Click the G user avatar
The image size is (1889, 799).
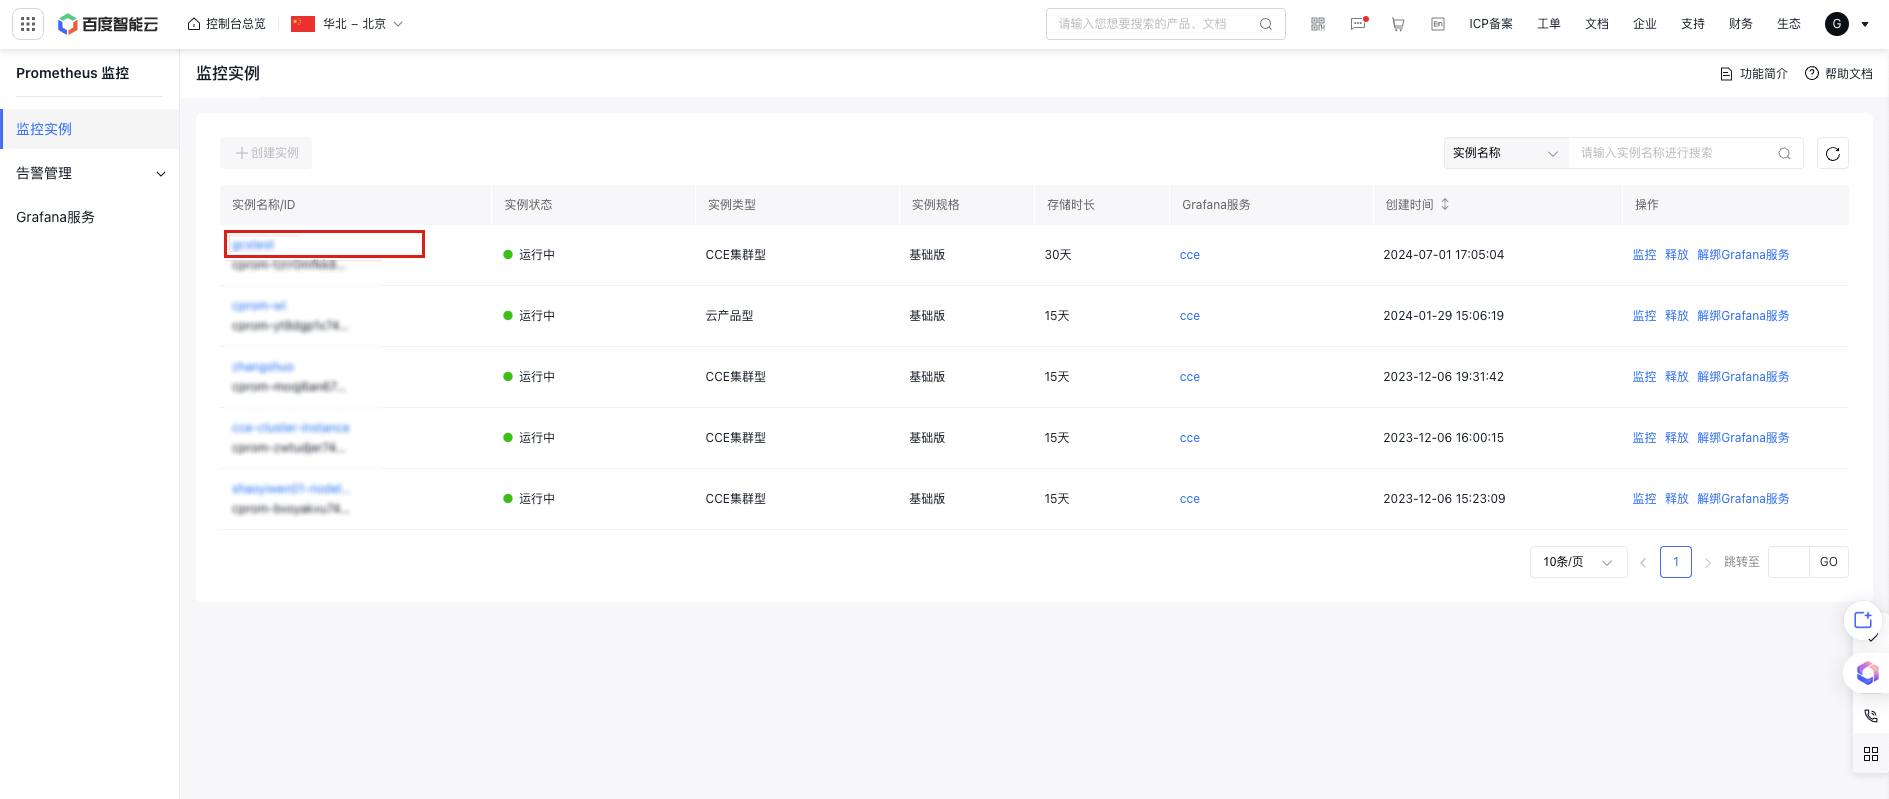click(x=1837, y=24)
